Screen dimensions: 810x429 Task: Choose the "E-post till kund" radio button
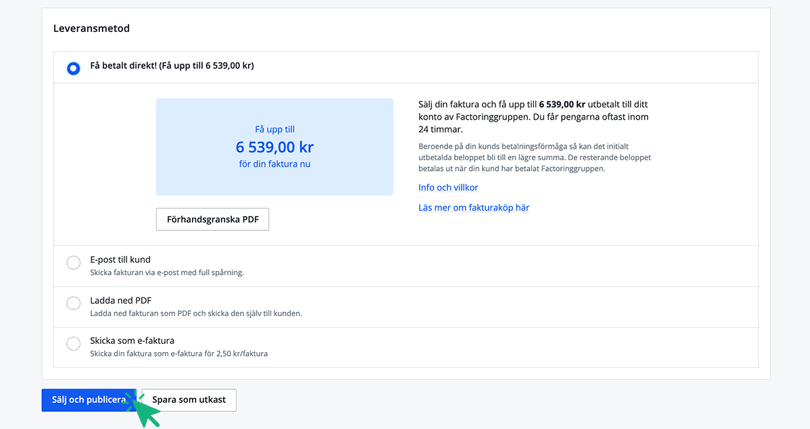click(x=73, y=263)
